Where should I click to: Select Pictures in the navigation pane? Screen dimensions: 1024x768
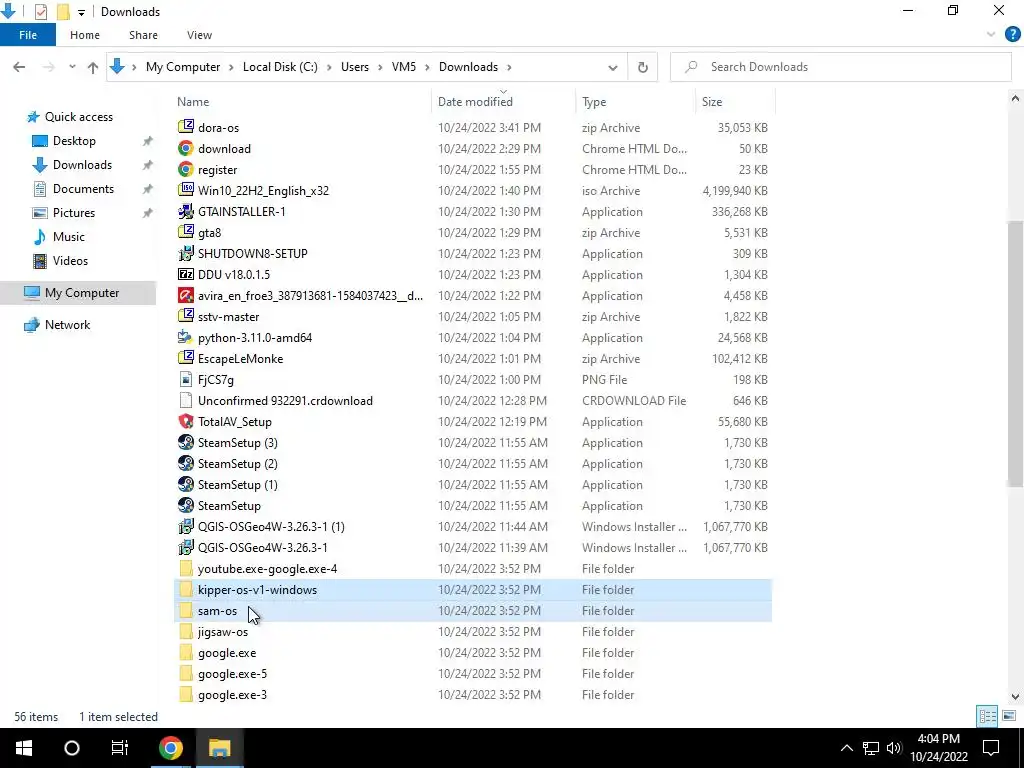coord(74,213)
